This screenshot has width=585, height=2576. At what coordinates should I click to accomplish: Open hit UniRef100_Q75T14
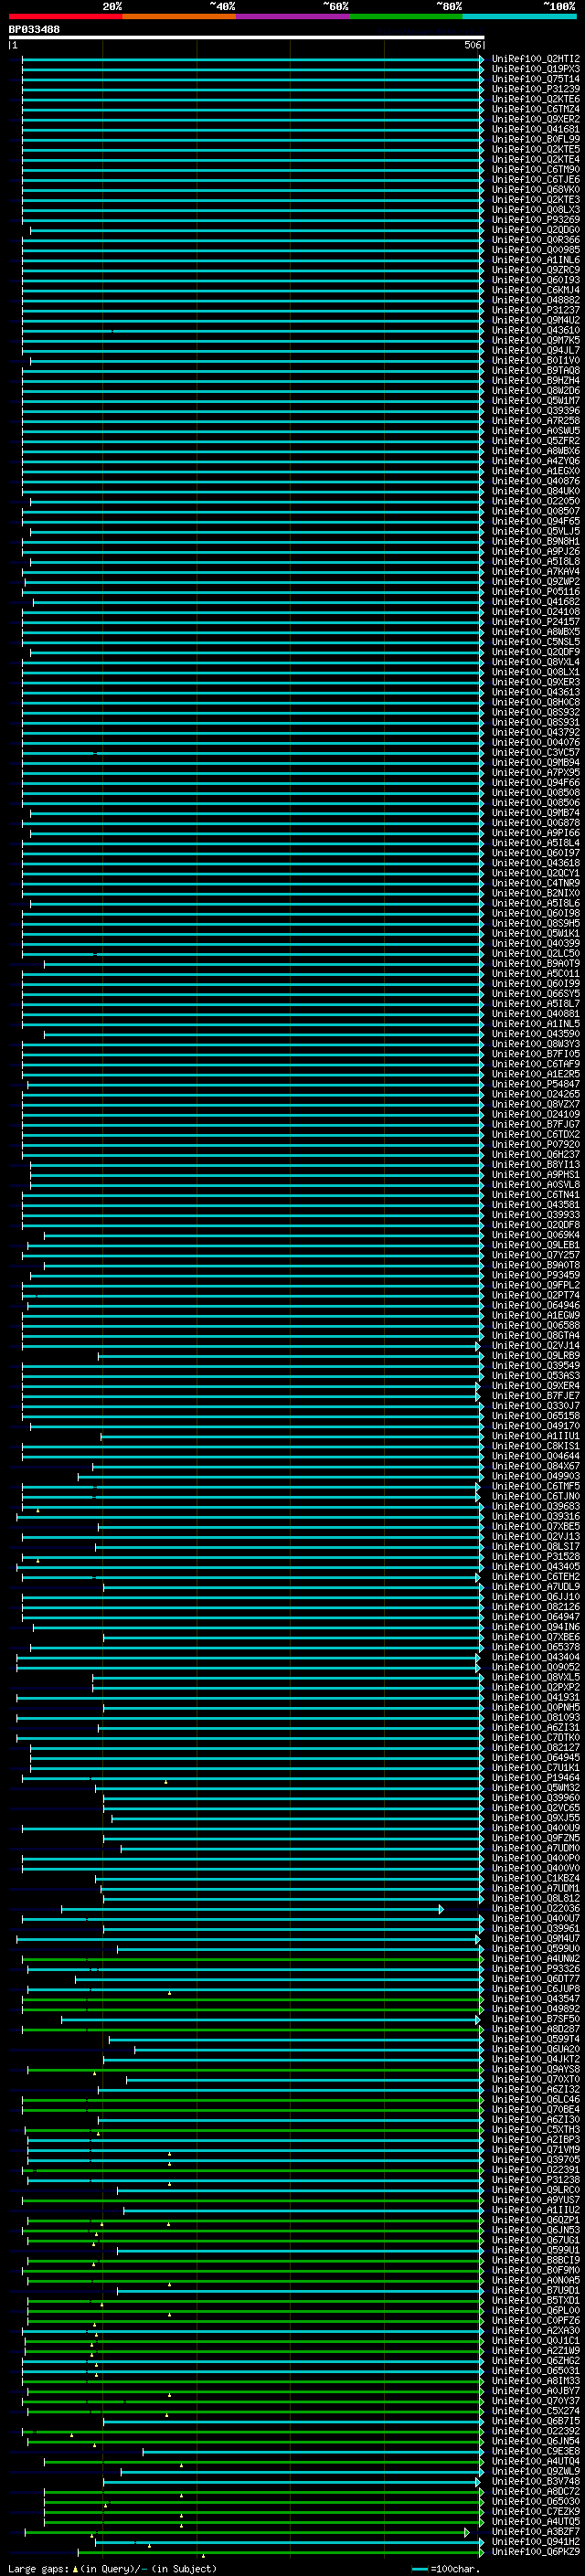coord(536,79)
